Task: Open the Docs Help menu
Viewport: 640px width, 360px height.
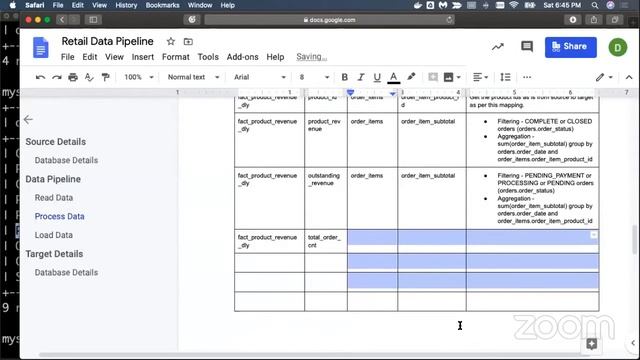Action: tap(275, 57)
